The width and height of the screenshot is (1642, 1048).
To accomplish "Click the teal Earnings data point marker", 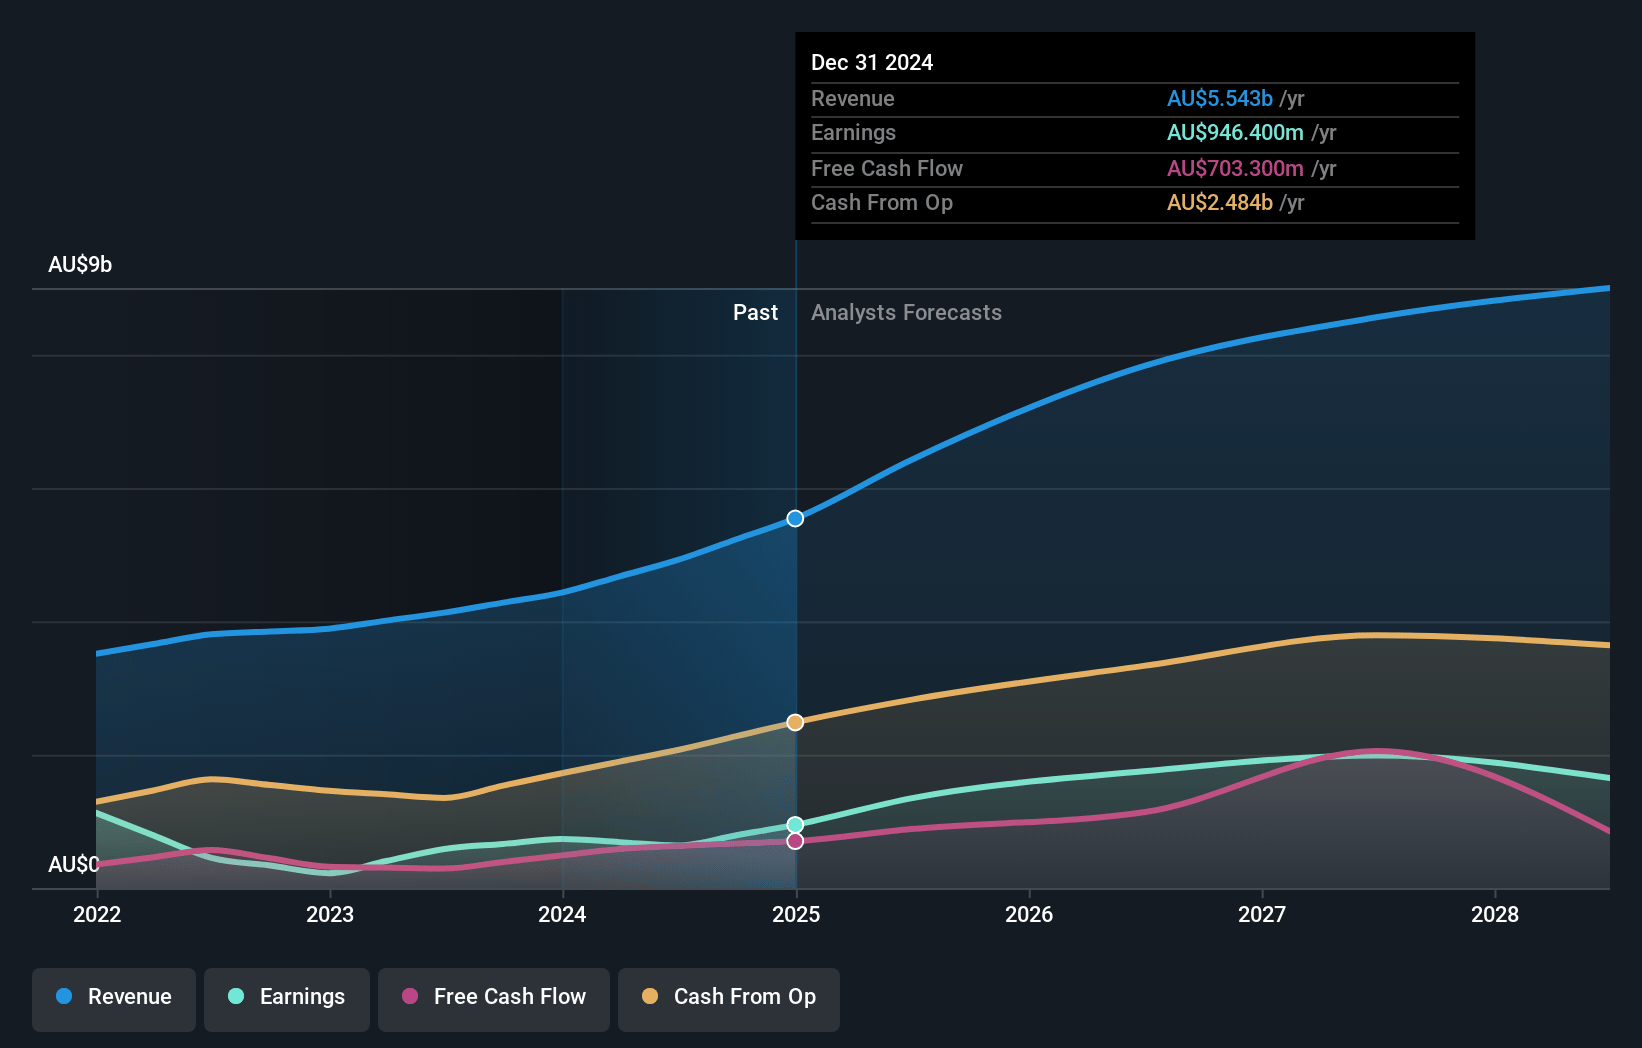I will click(795, 825).
